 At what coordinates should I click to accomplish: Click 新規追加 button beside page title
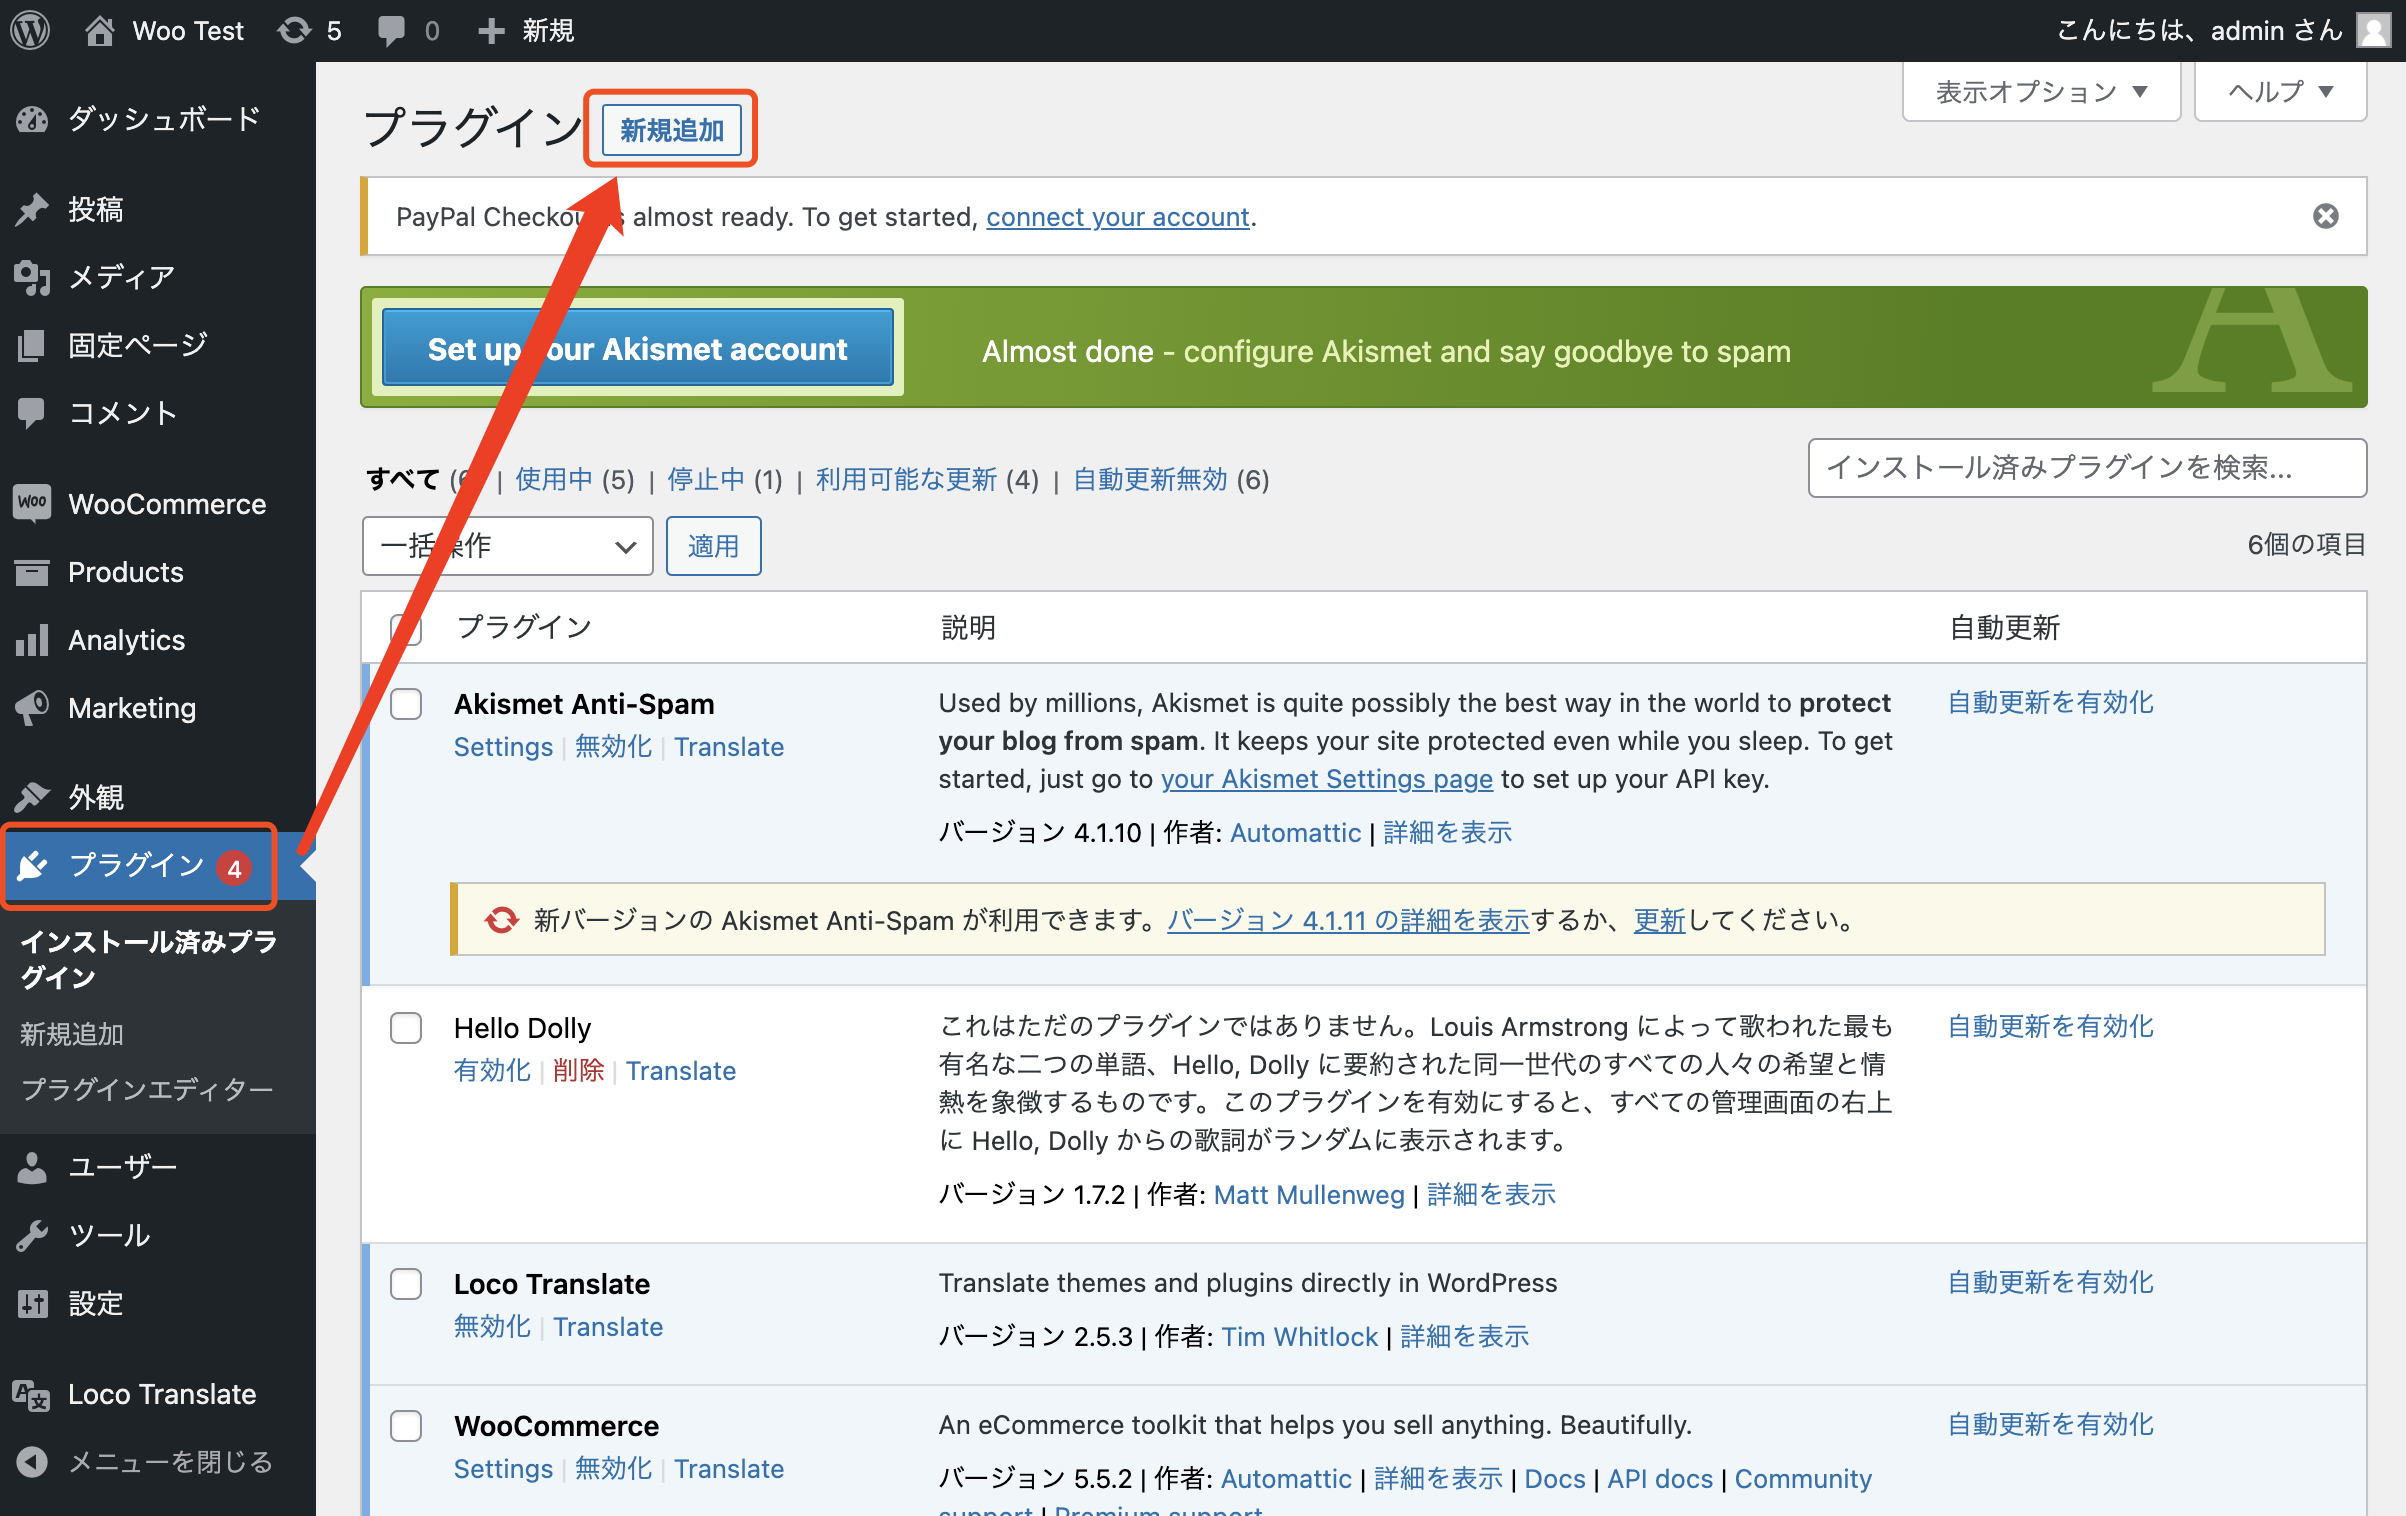coord(671,130)
